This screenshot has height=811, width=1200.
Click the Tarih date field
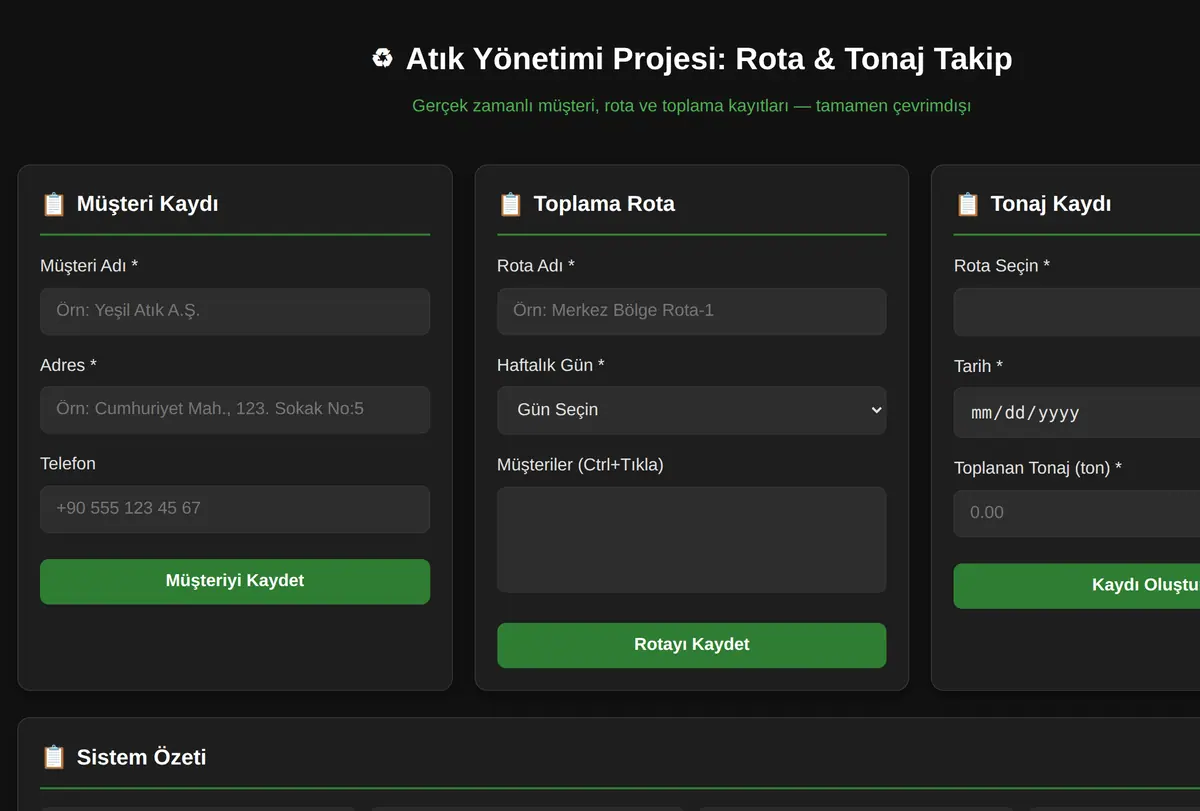1077,413
